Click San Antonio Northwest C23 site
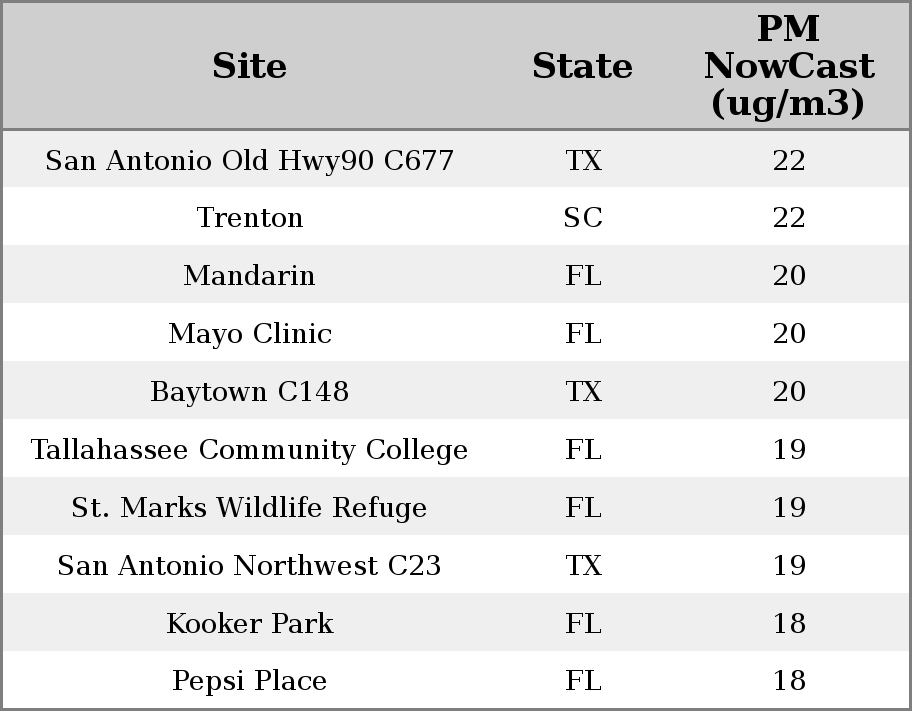The height and width of the screenshot is (711, 912). (x=249, y=566)
